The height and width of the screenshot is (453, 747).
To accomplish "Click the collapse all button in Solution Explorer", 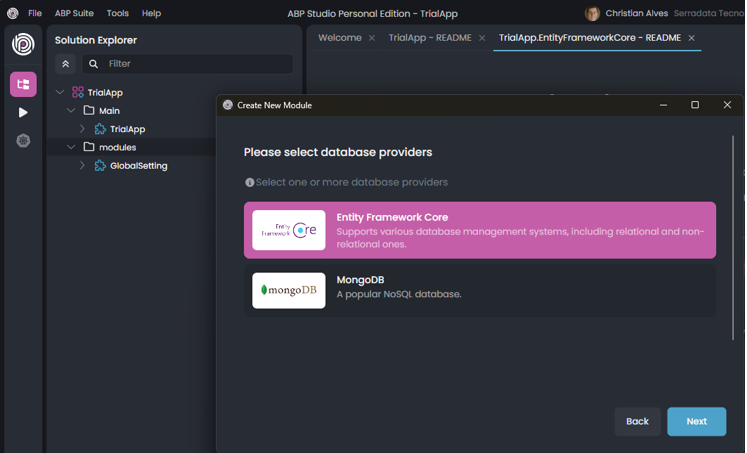I will (66, 64).
